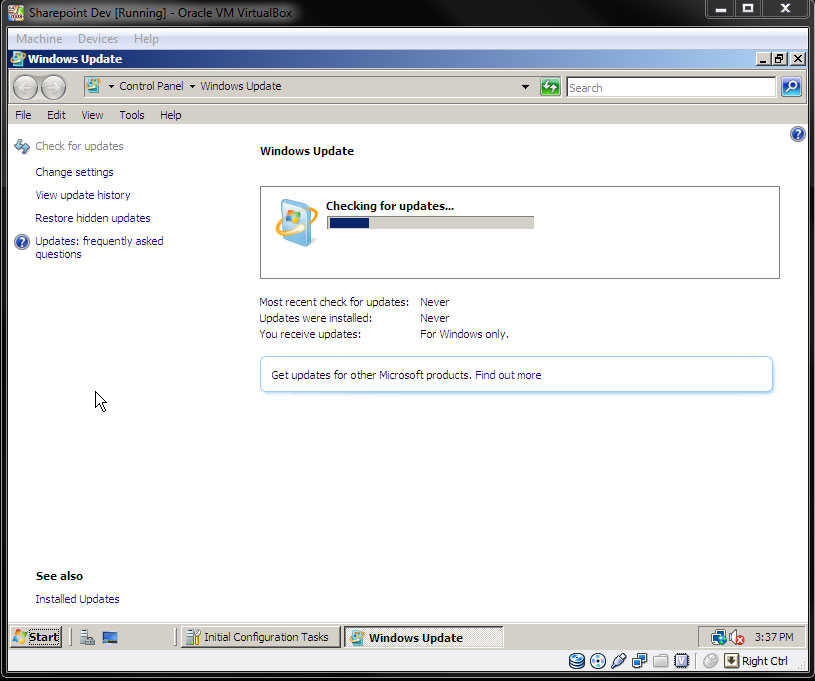Expand the address bar root dropdown arrow
This screenshot has height=681, width=815.
coord(111,86)
